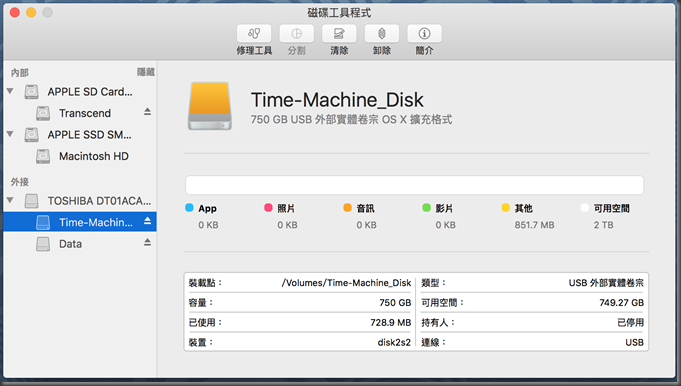Click the 851.7 MB Other size

coord(534,225)
